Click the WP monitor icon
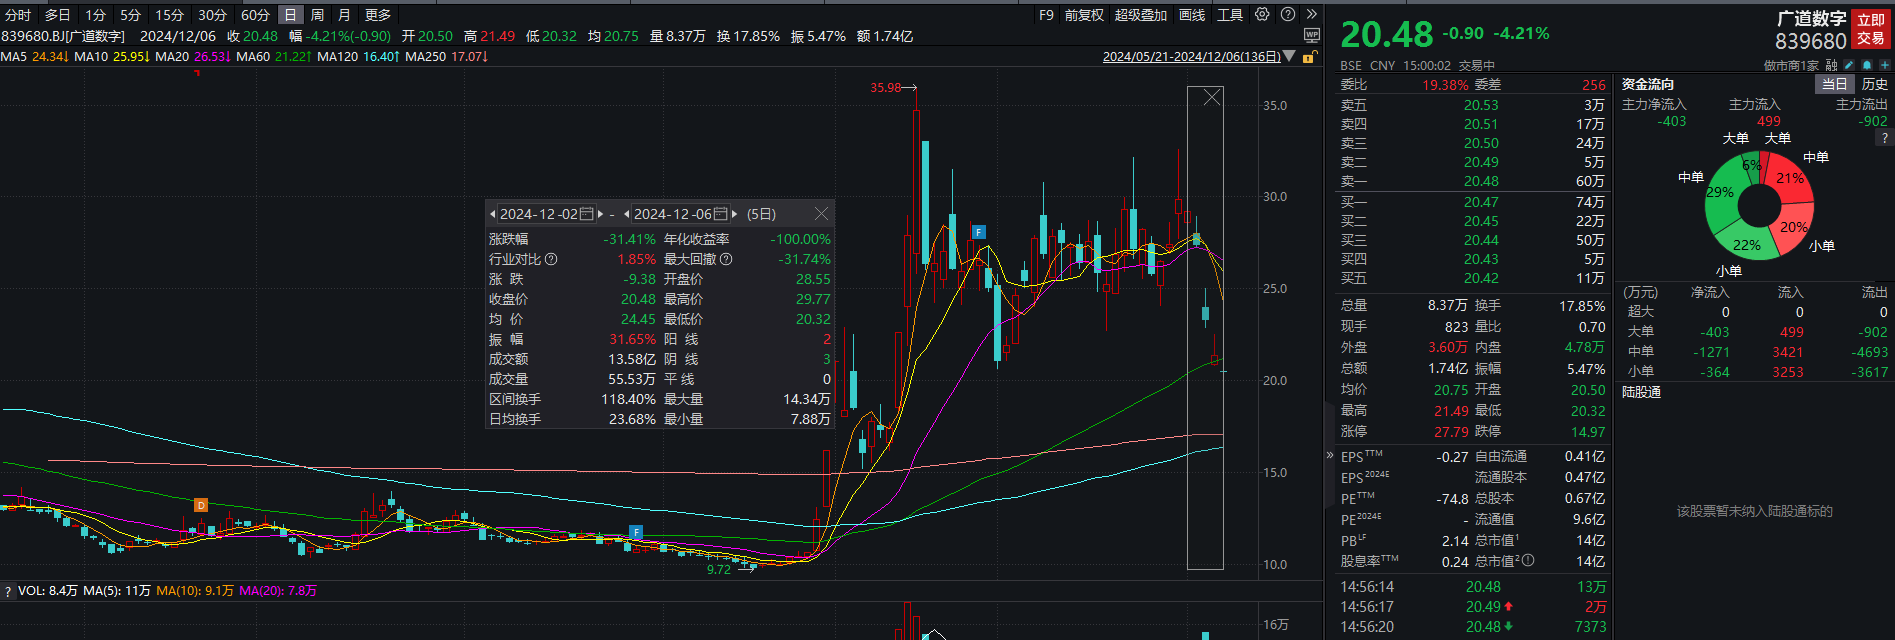 [1312, 35]
